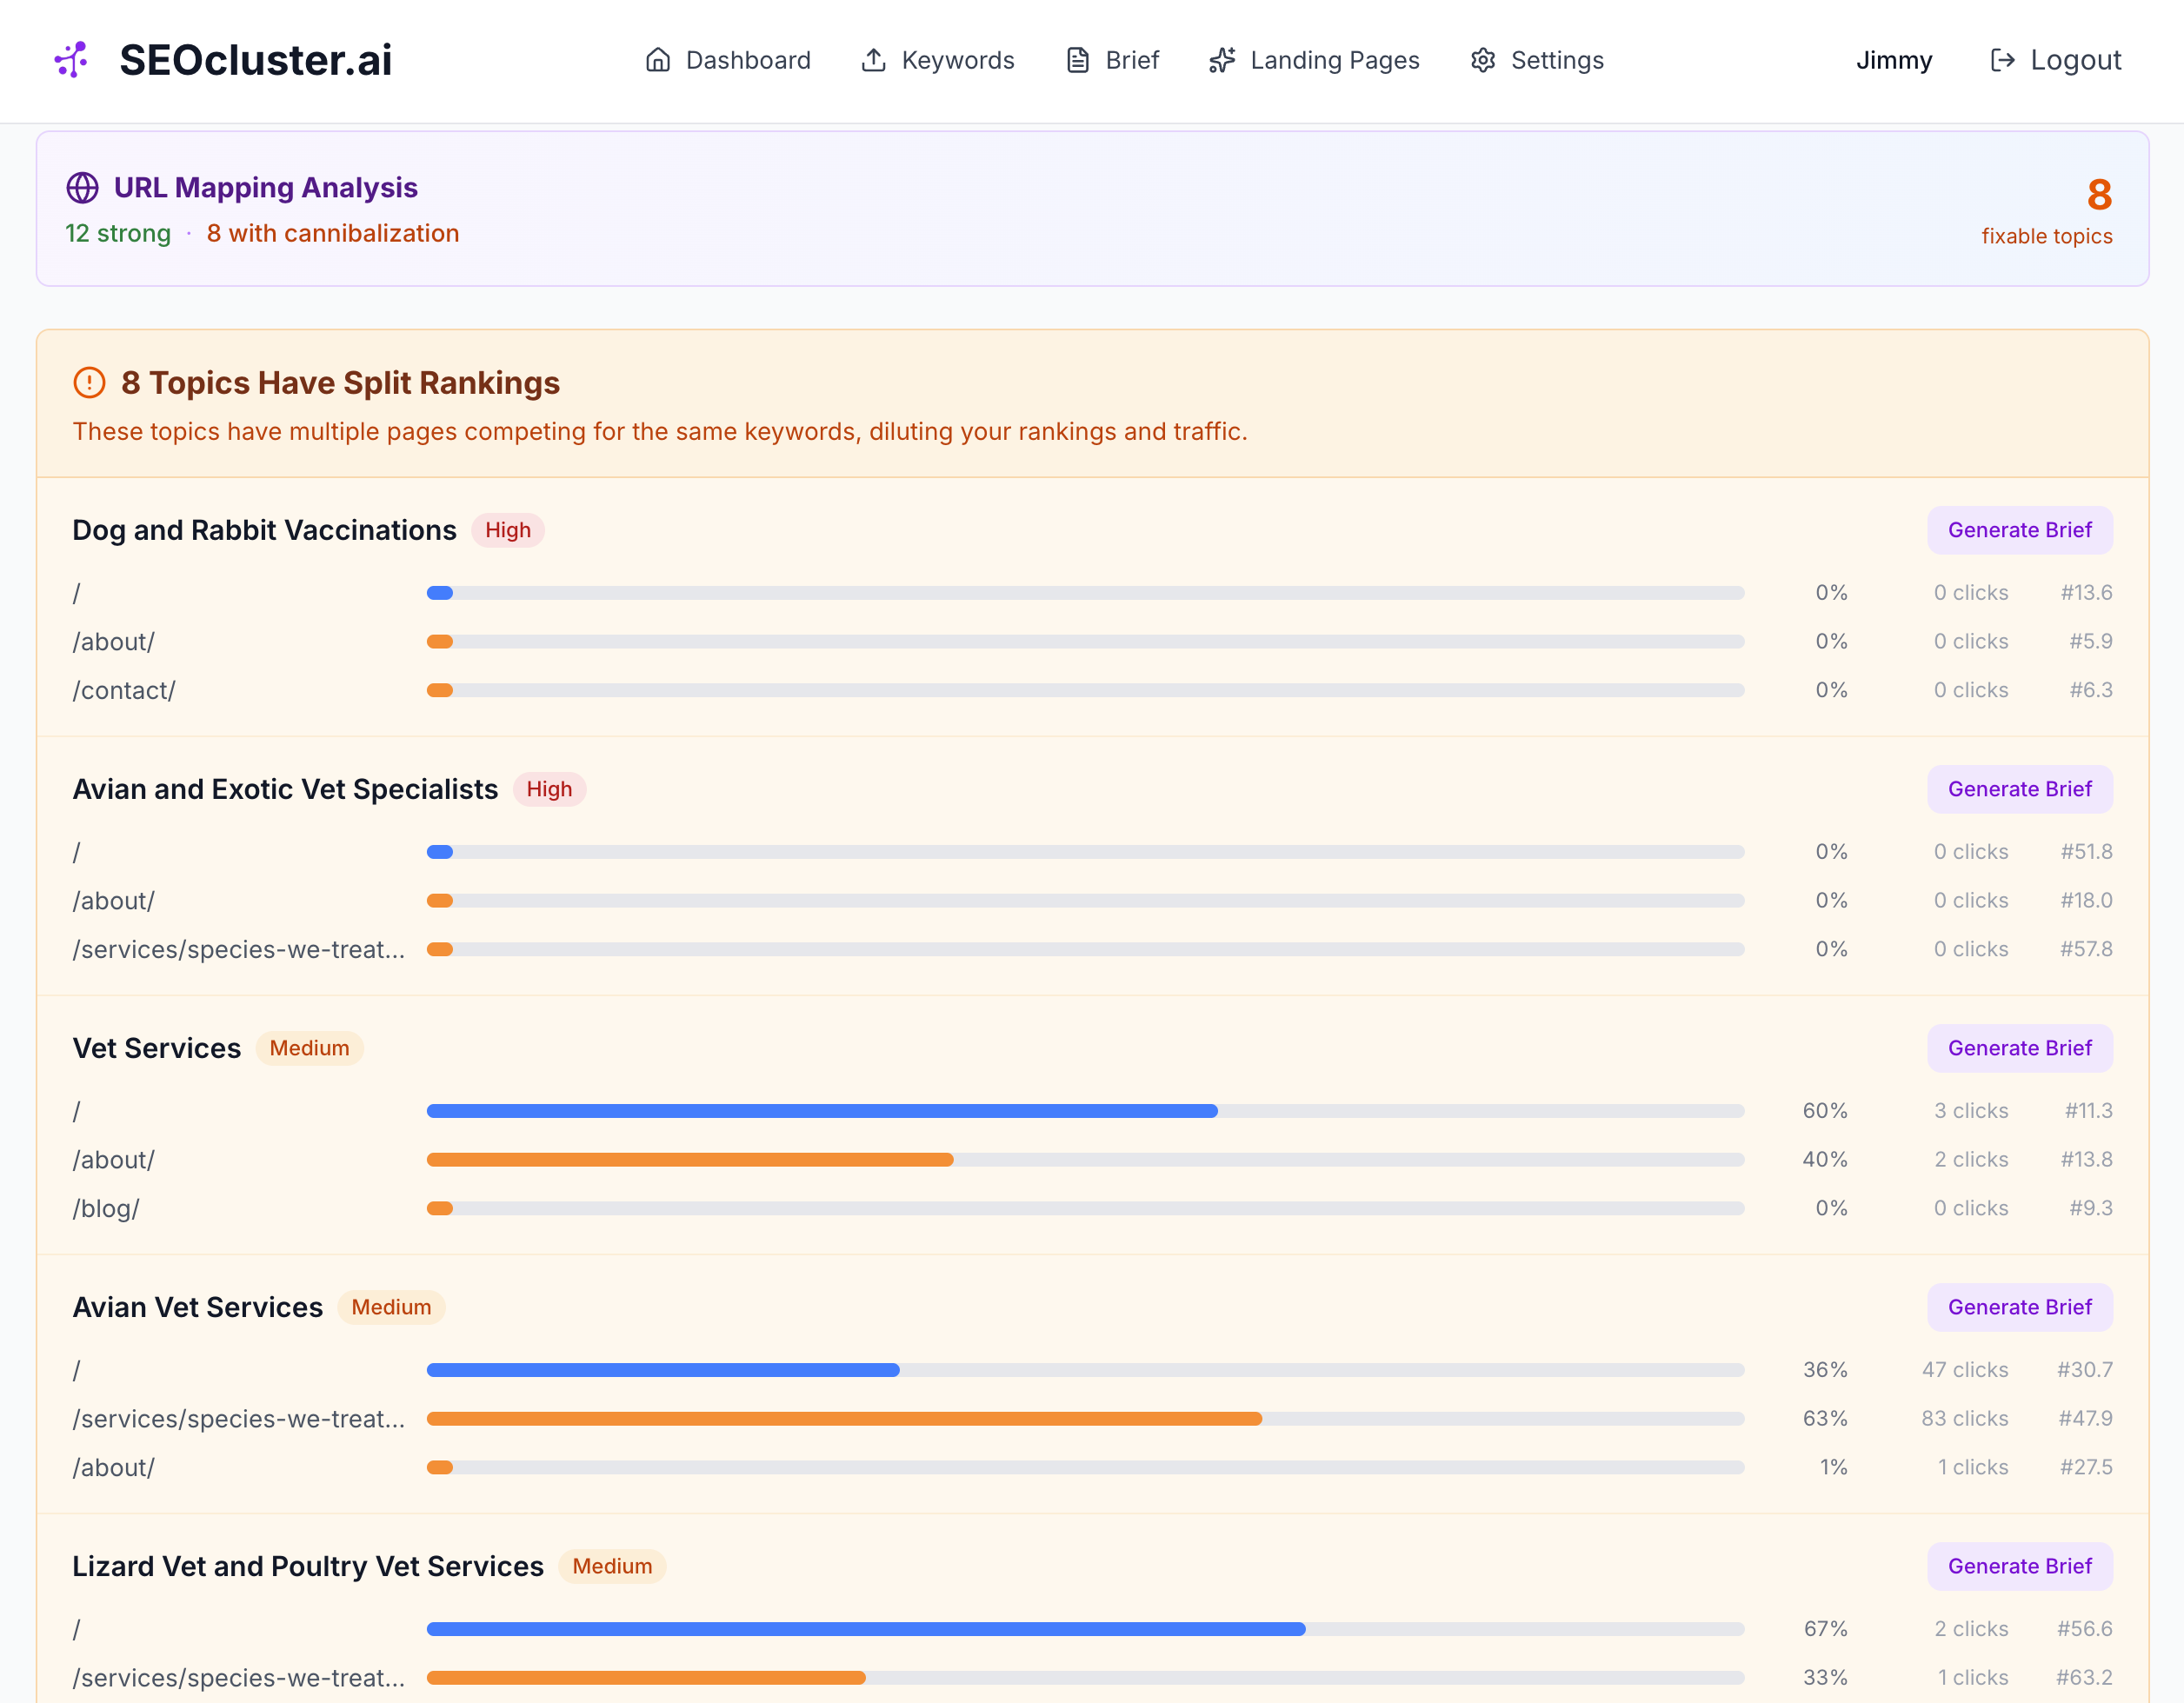Click the High badge on Avian and Exotic Vet Specialists

point(549,788)
